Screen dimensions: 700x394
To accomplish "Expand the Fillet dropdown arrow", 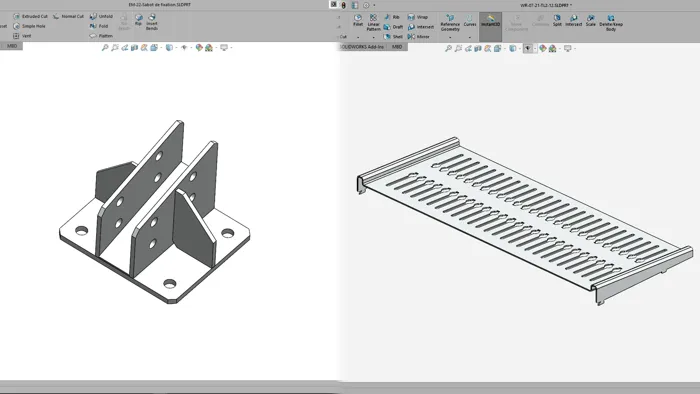I will tap(358, 37).
